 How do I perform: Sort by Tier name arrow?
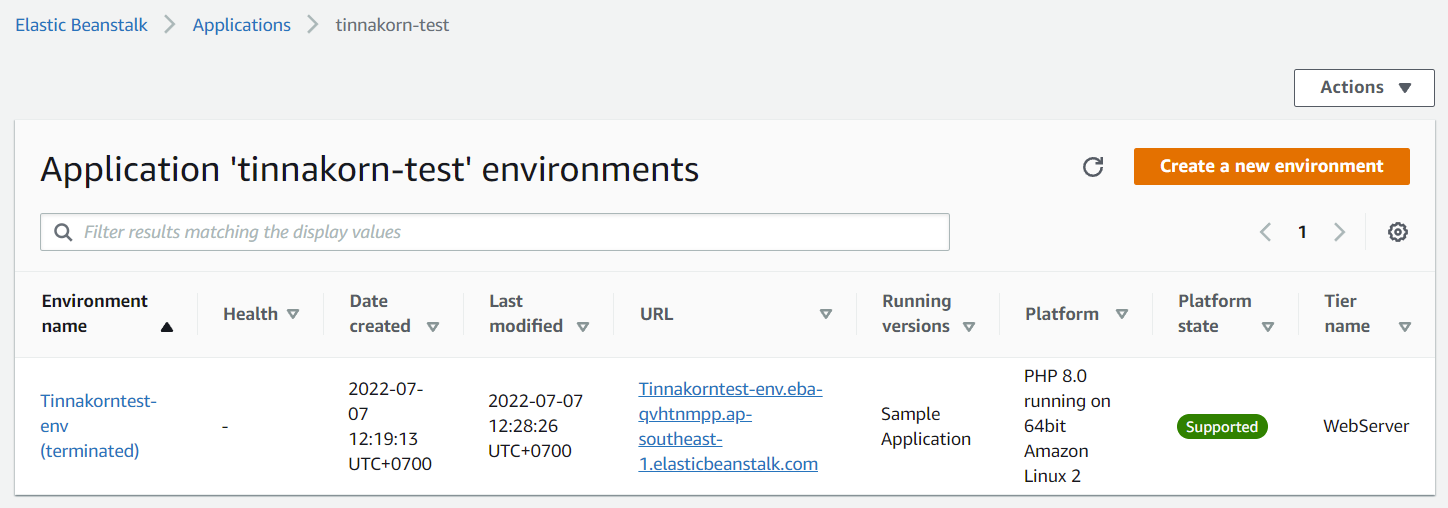[x=1405, y=327]
